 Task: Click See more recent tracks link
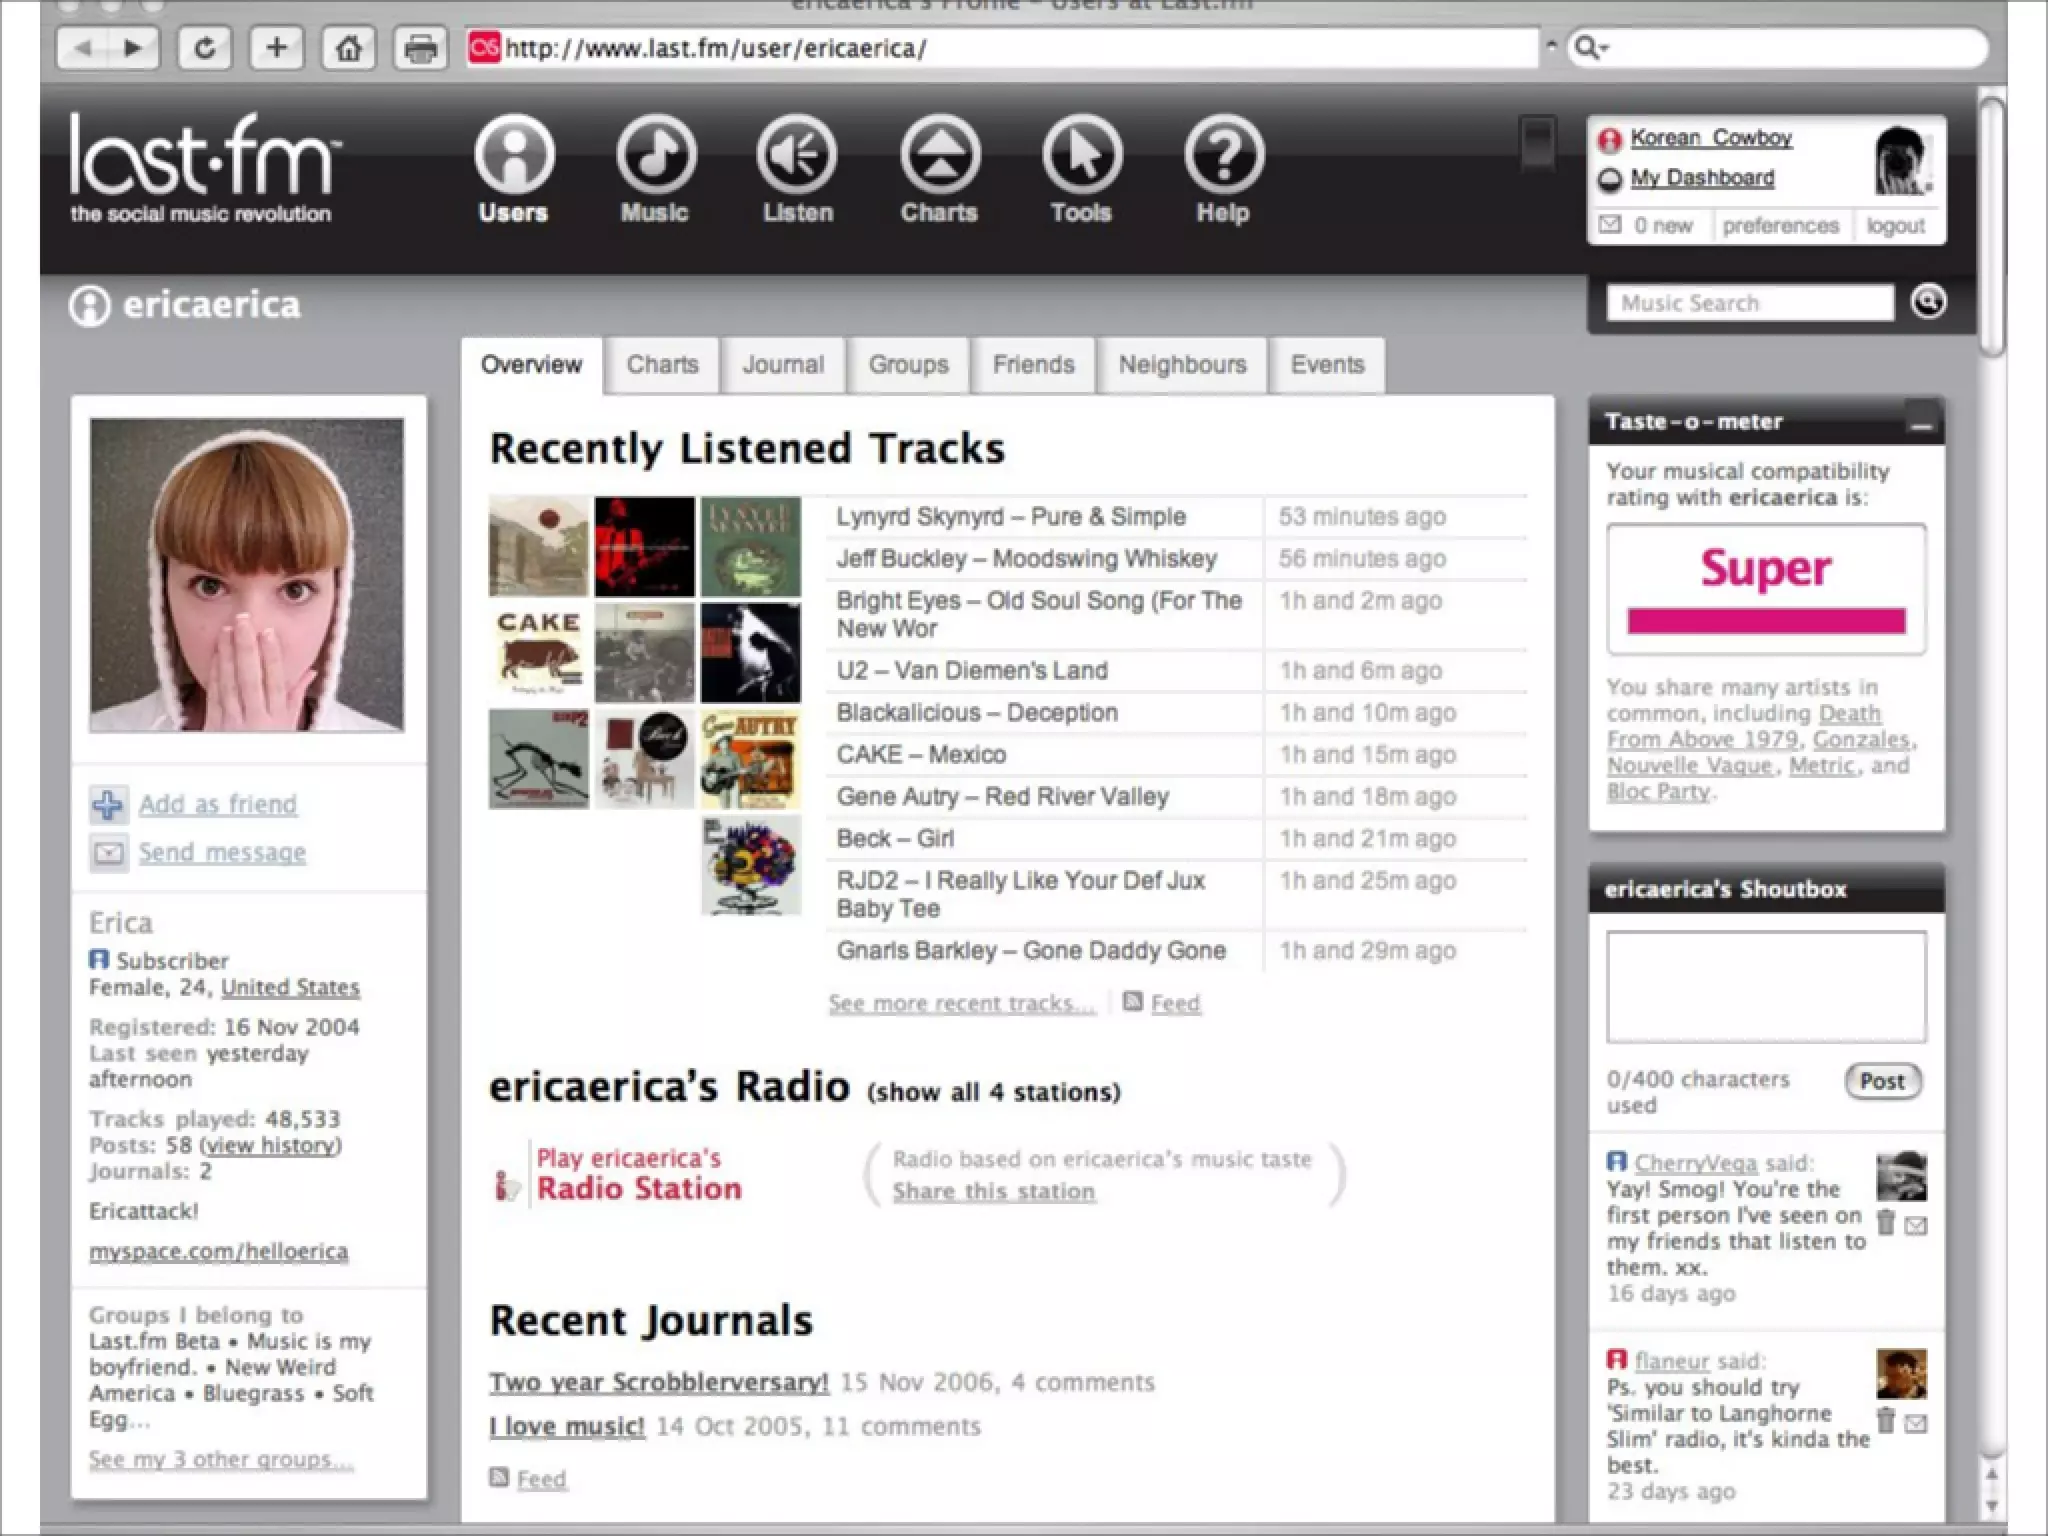pyautogui.click(x=961, y=1003)
